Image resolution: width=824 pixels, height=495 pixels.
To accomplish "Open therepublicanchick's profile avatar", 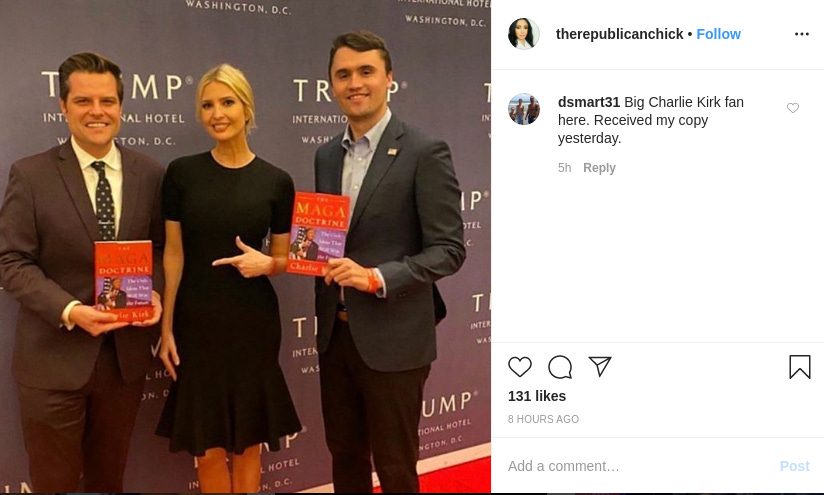I will click(x=523, y=34).
